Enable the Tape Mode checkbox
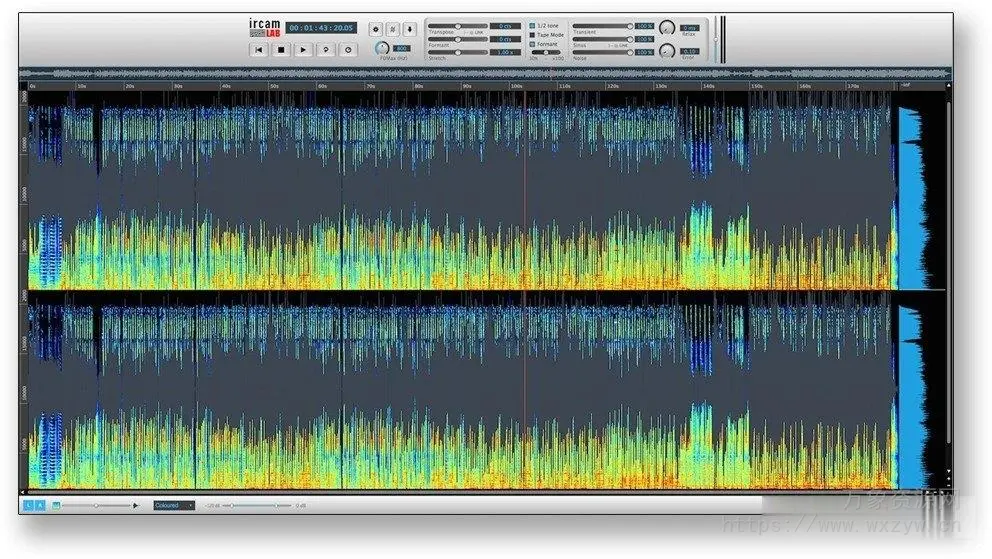 click(x=532, y=35)
